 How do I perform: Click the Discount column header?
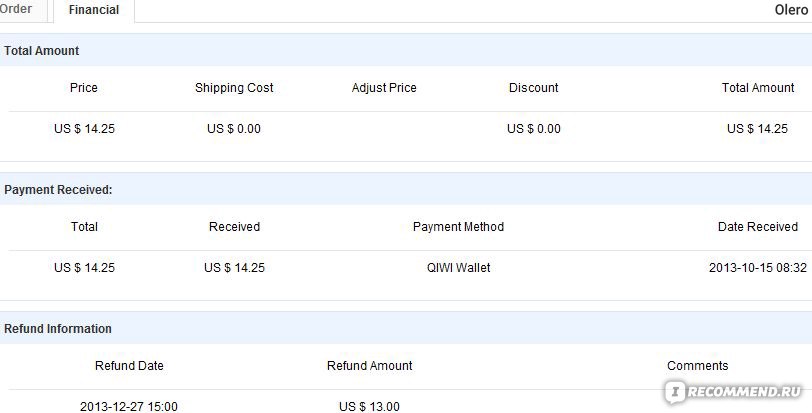(x=533, y=87)
